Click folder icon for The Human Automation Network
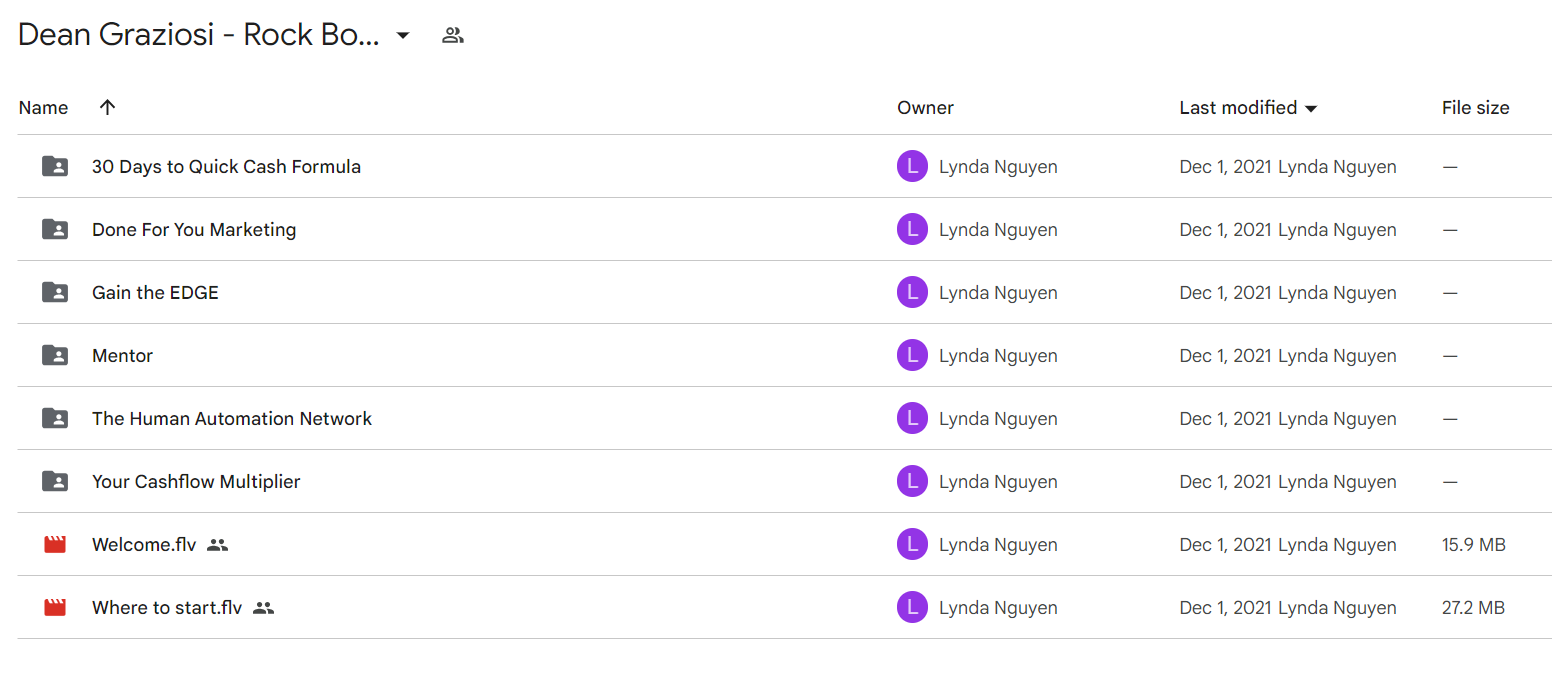This screenshot has height=681, width=1552. point(55,419)
